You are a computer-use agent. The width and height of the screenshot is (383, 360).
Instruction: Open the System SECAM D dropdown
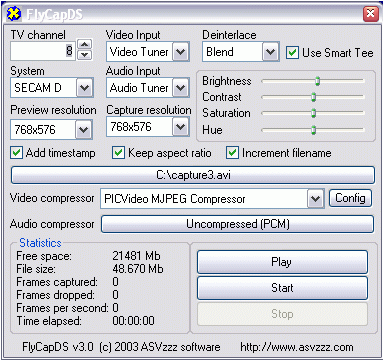pyautogui.click(x=84, y=88)
